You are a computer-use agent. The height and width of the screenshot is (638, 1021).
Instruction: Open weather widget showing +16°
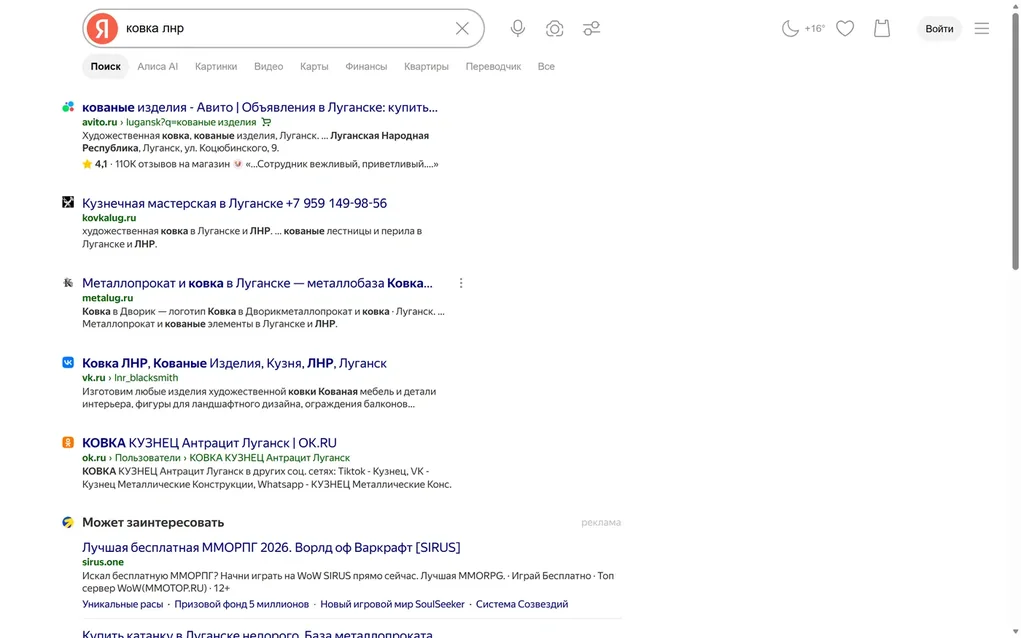(803, 28)
